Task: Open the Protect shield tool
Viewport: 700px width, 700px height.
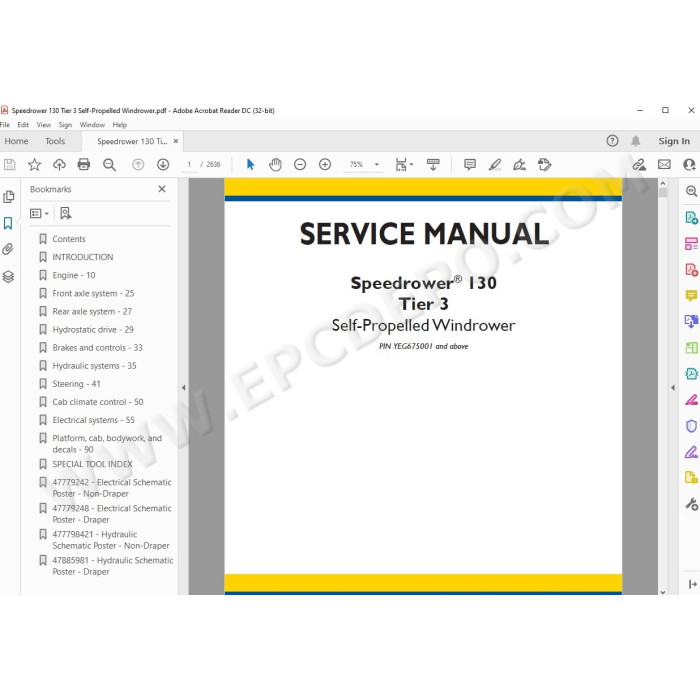Action: point(692,426)
